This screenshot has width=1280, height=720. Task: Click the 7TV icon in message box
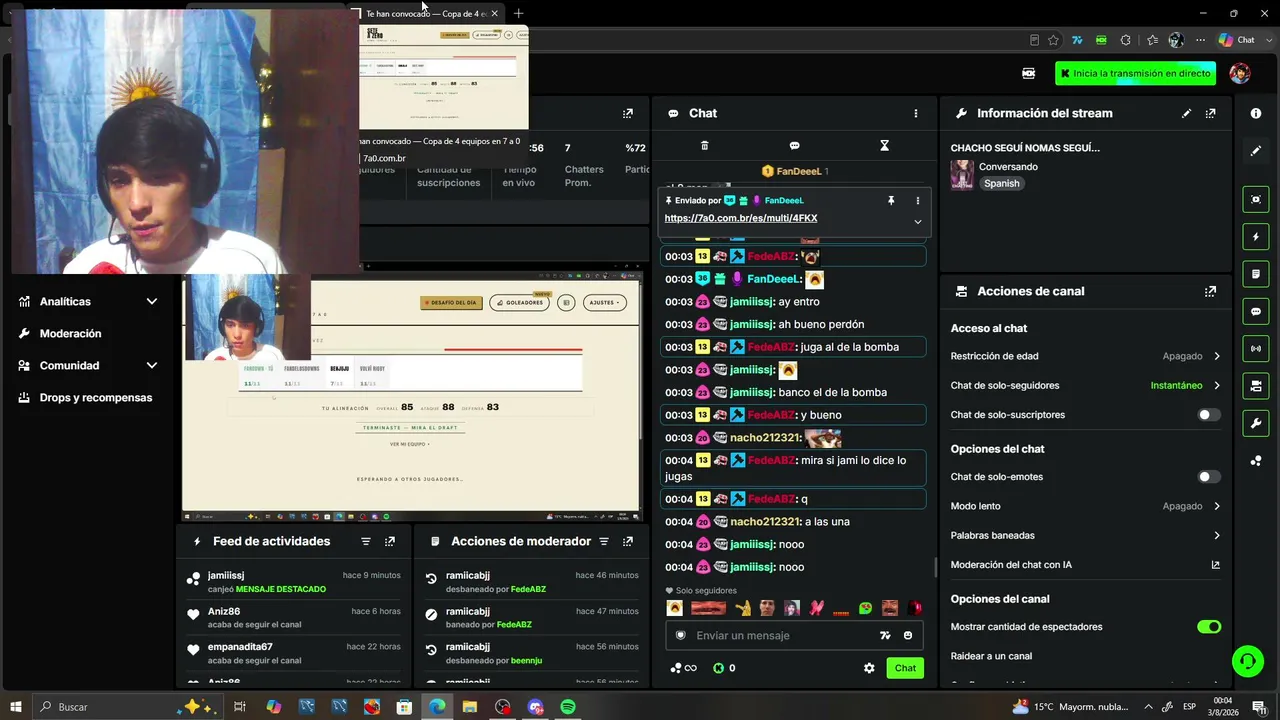(885, 635)
